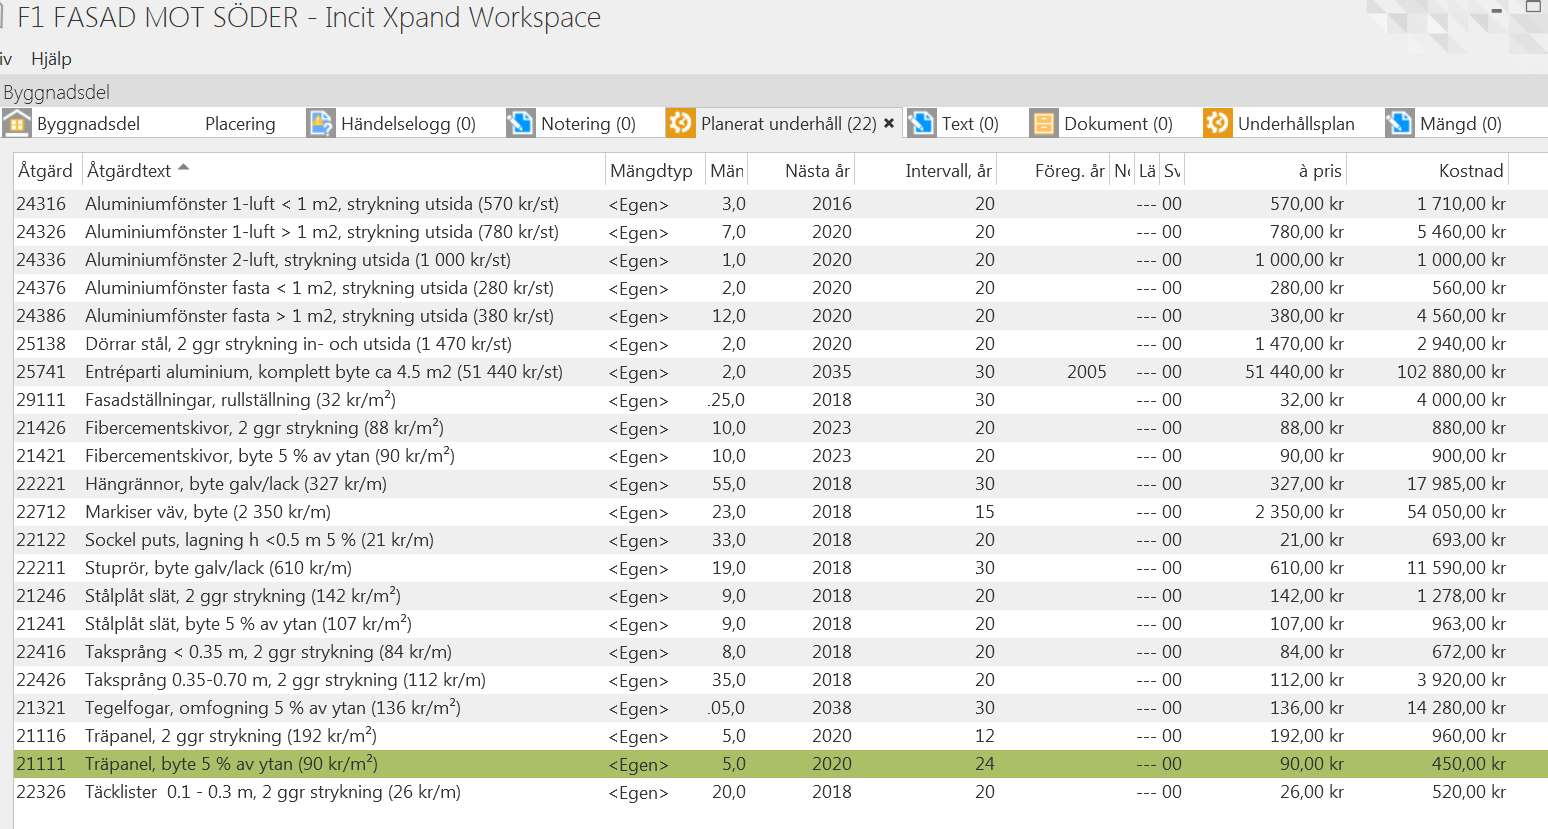Select Taksprång < 0.35 m row
Screen dimensions: 1548x829
coord(780,652)
